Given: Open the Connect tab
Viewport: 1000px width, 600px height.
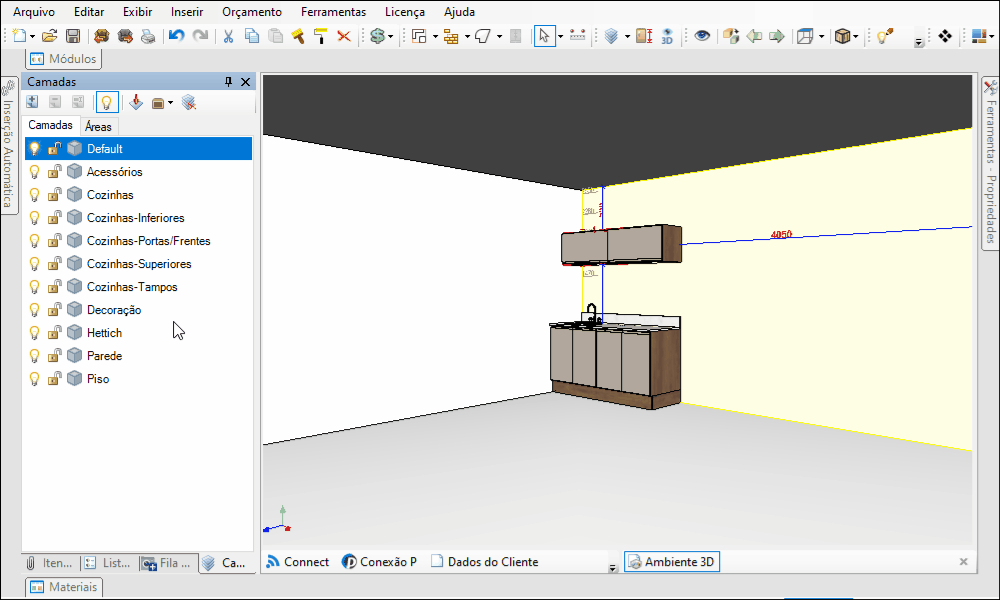Looking at the screenshot, I should [x=298, y=562].
